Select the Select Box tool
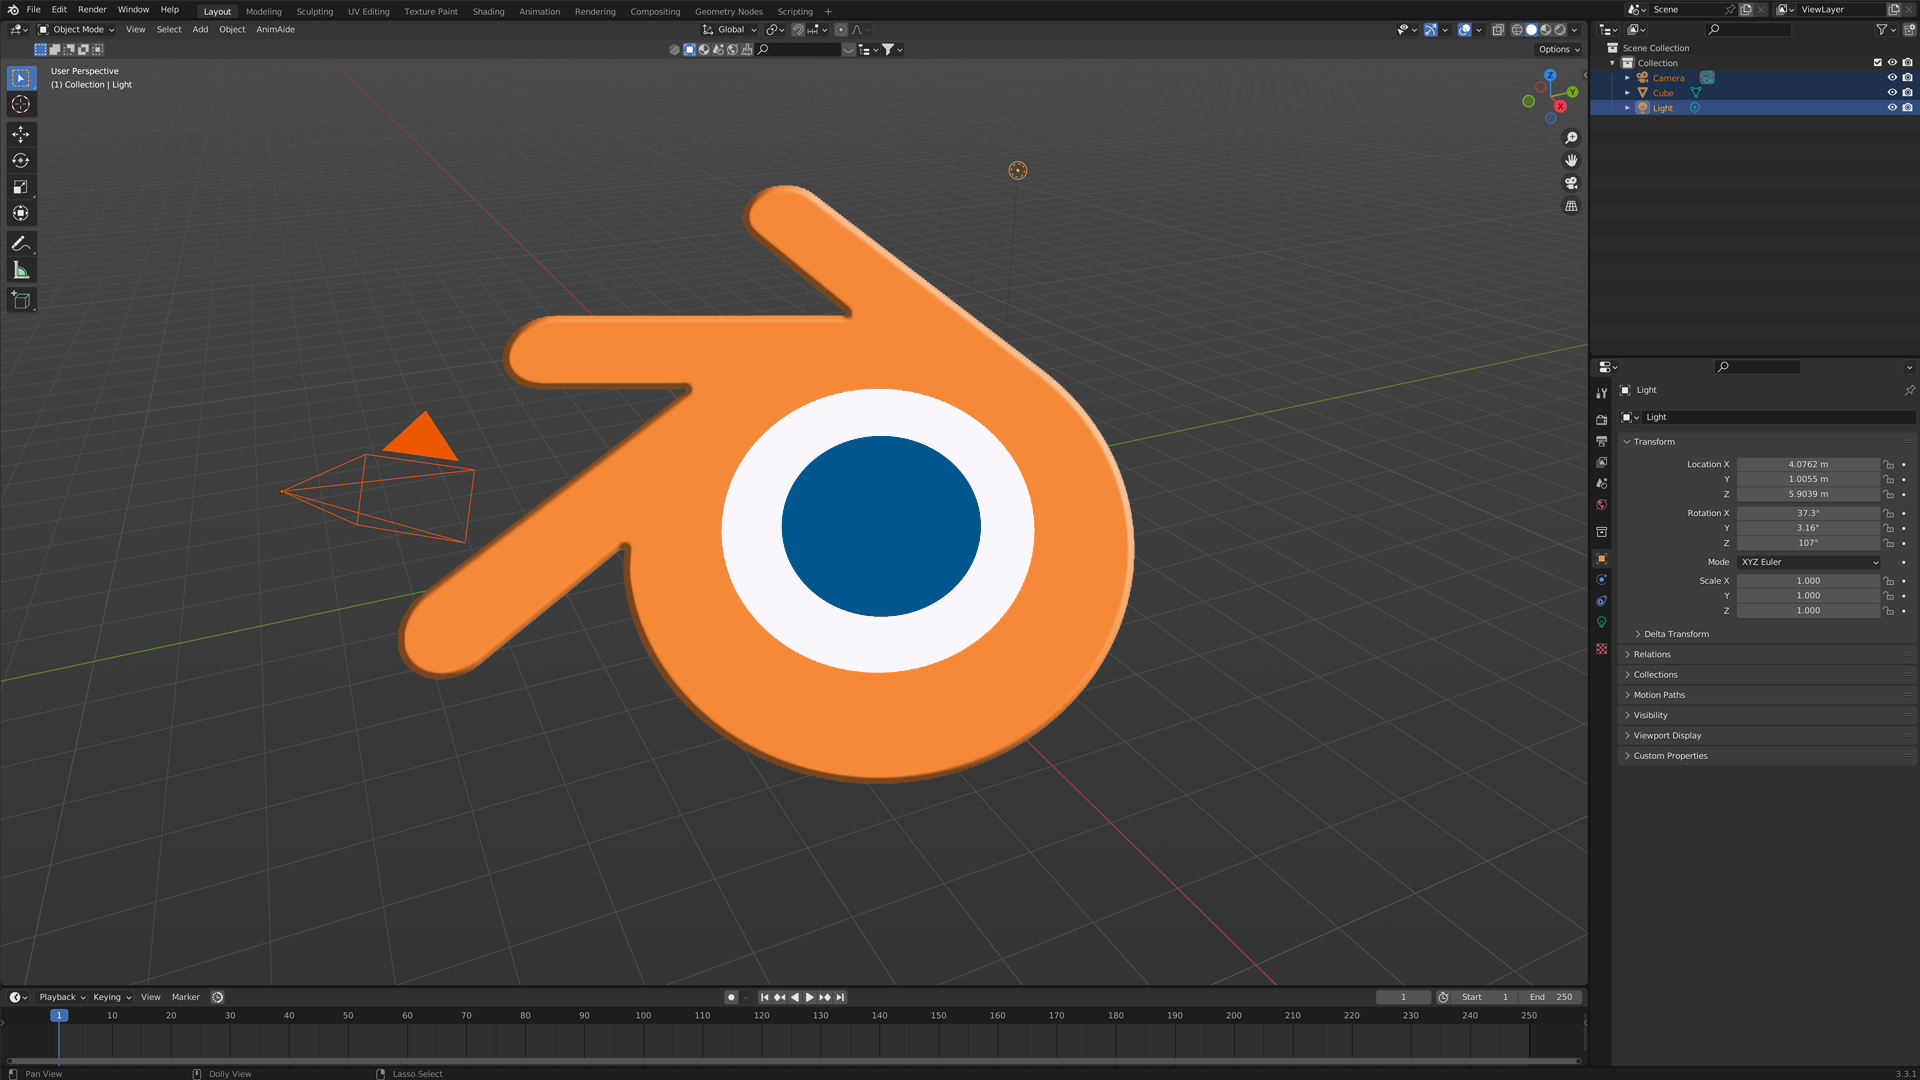Image resolution: width=1920 pixels, height=1080 pixels. [x=20, y=78]
